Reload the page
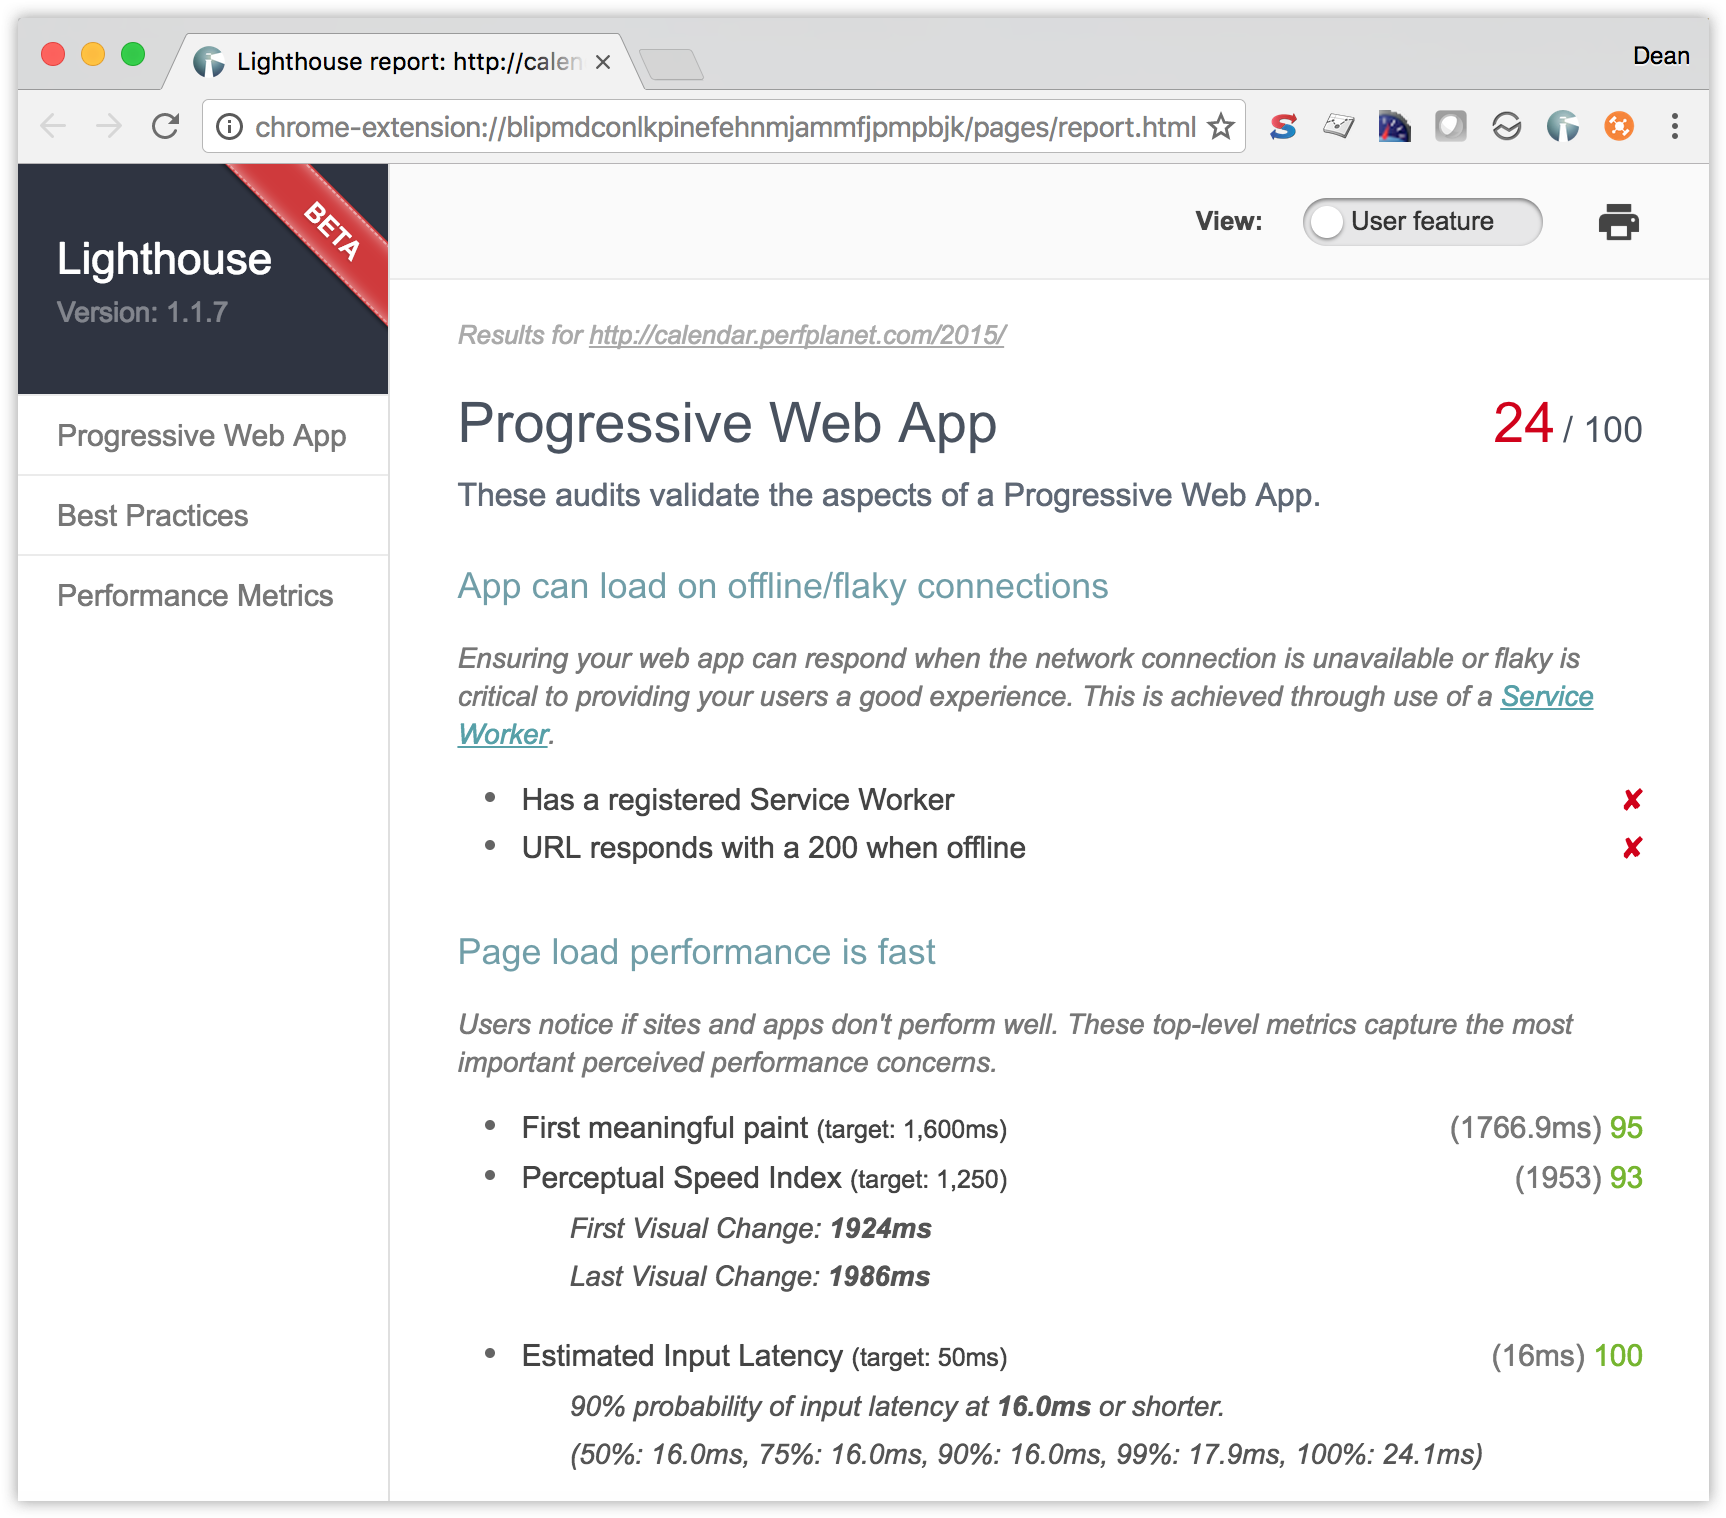 (x=165, y=127)
